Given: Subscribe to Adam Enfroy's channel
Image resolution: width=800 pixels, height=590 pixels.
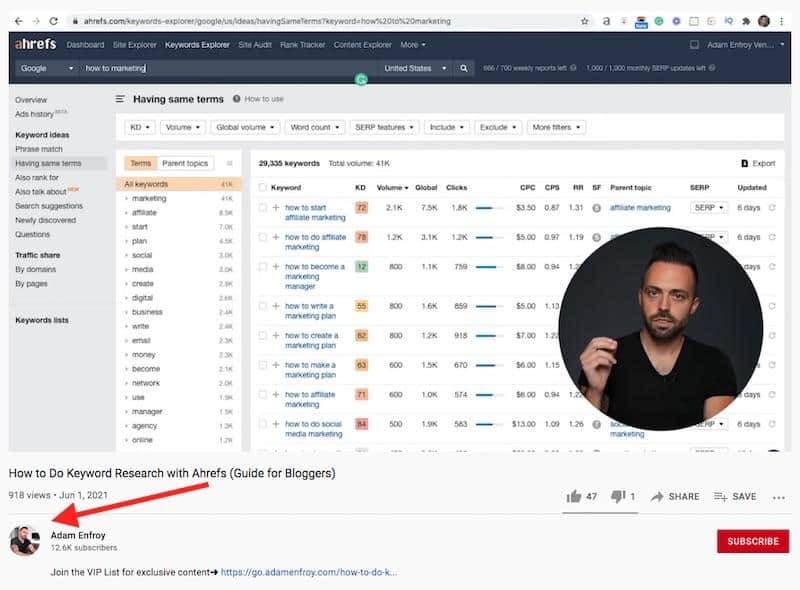Looking at the screenshot, I should coord(753,541).
